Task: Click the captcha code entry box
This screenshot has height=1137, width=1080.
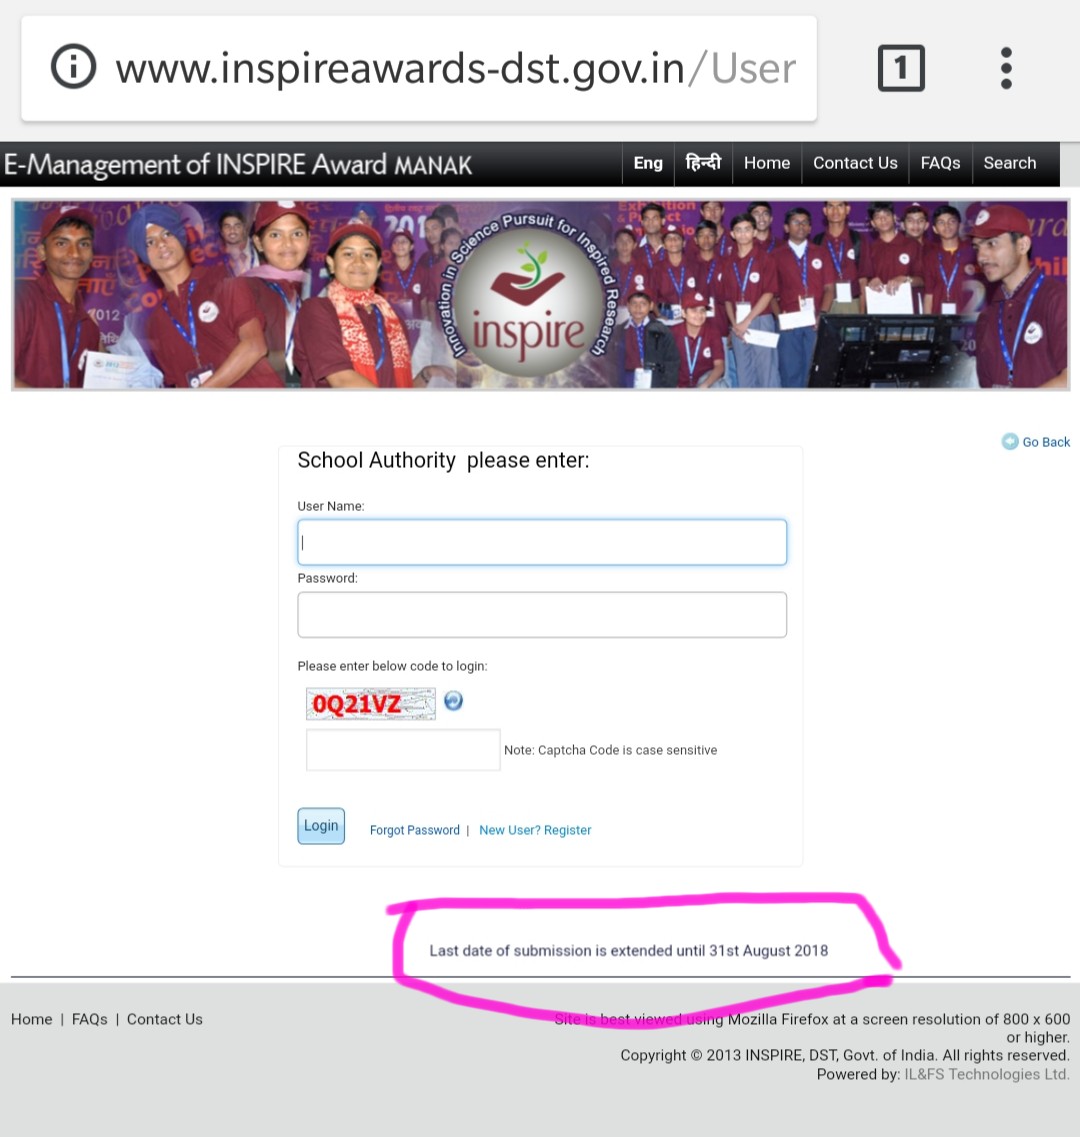Action: [x=403, y=750]
